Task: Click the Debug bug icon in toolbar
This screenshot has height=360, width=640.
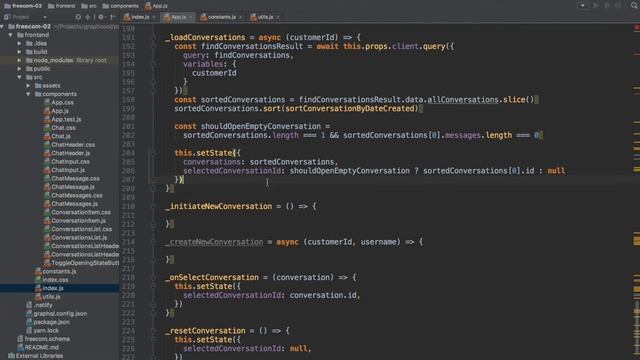Action: tap(607, 6)
